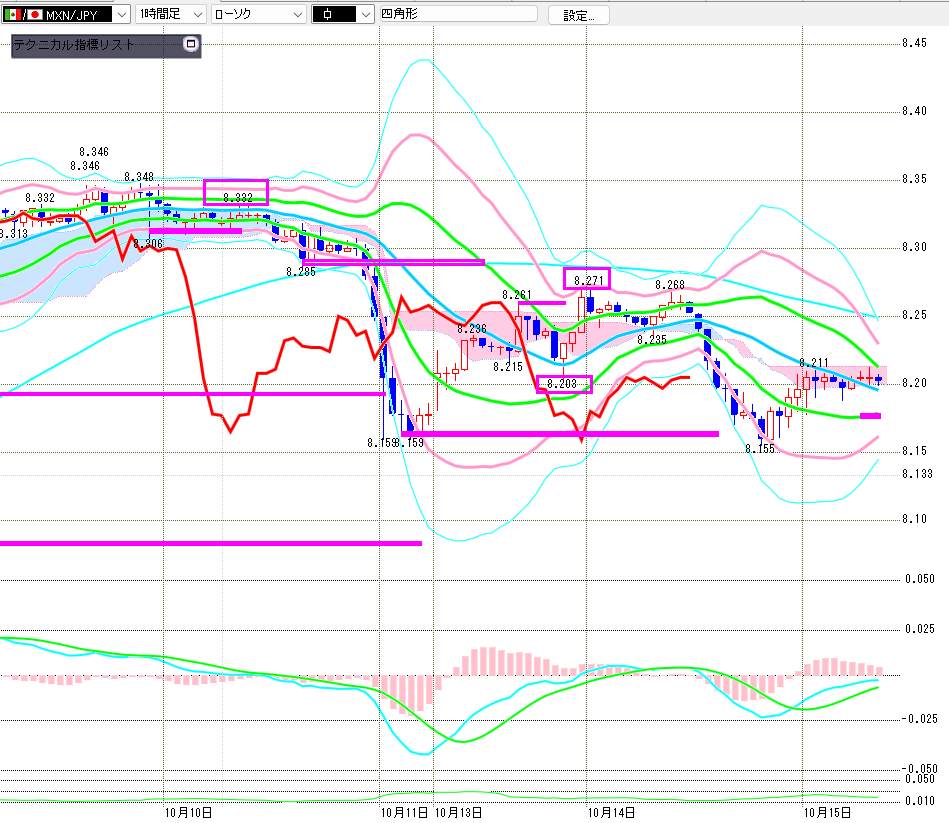Click the short magenta marker at far right

tap(870, 415)
